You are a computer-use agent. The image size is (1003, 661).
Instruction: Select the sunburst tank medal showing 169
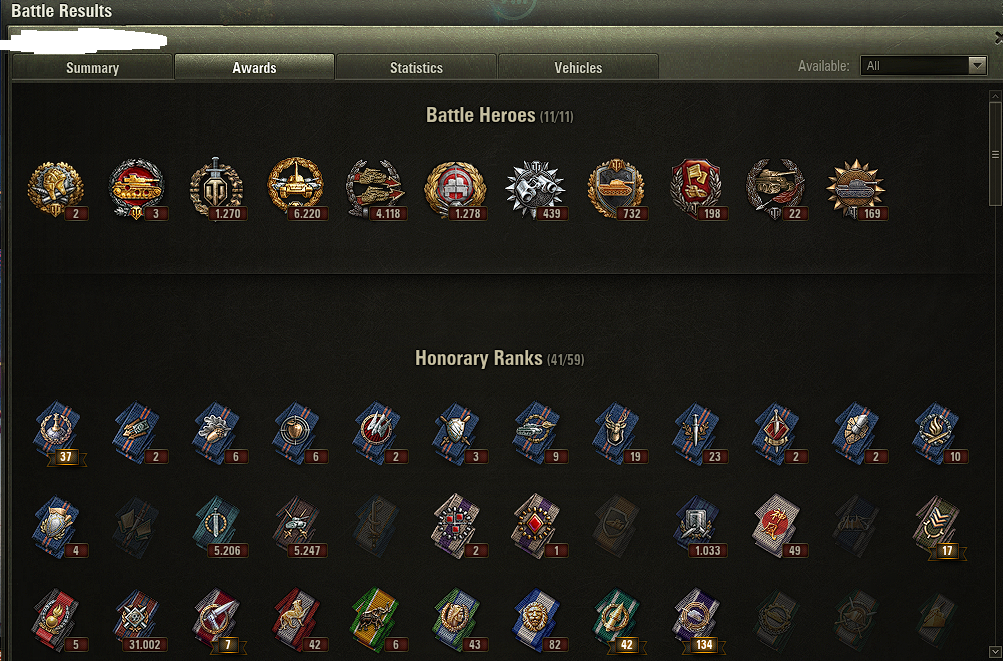[856, 189]
